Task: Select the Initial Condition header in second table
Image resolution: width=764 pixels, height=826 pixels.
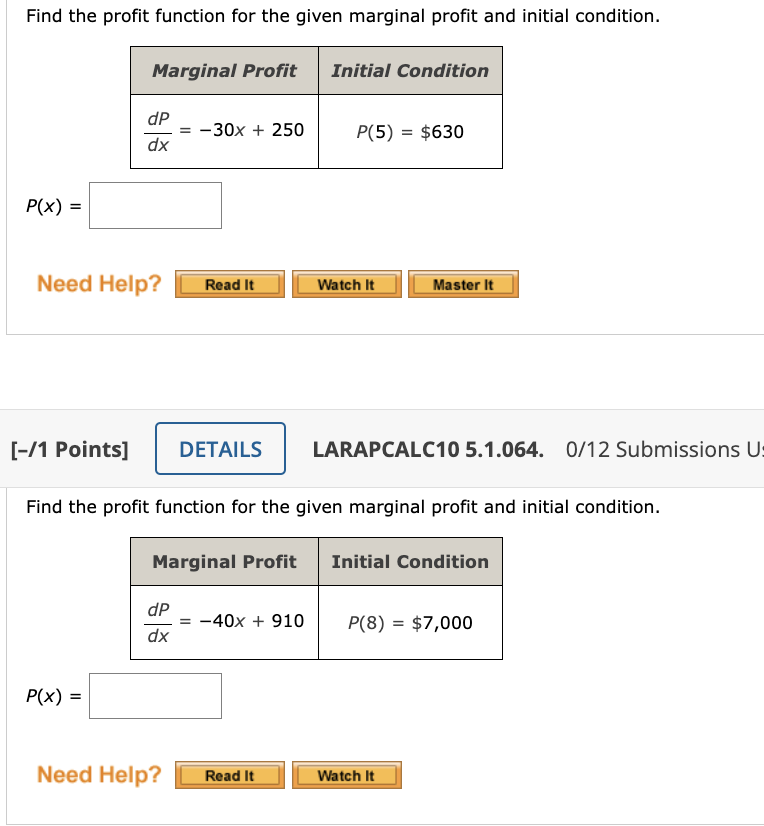Action: coord(410,561)
